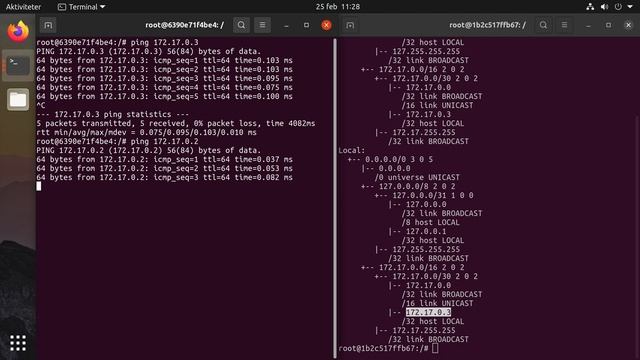This screenshot has height=360, width=640.
Task: Click the '/0 universe UNICAST' line
Action: (x=417, y=177)
